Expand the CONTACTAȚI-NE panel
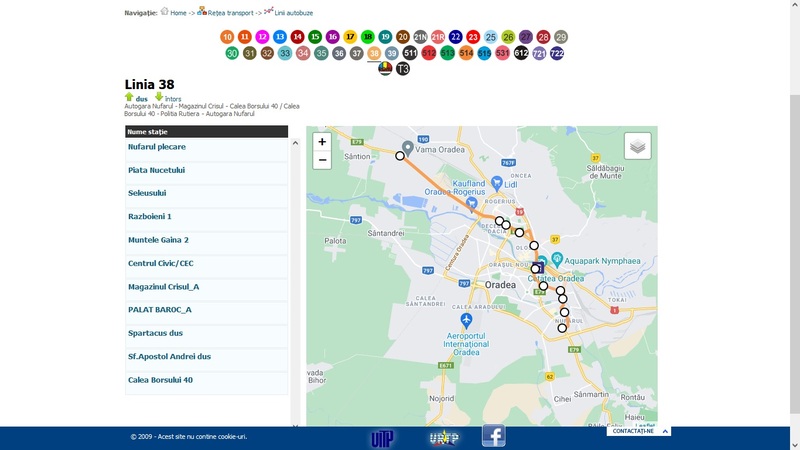Screen dimensions: 800x450 [x=638, y=431]
